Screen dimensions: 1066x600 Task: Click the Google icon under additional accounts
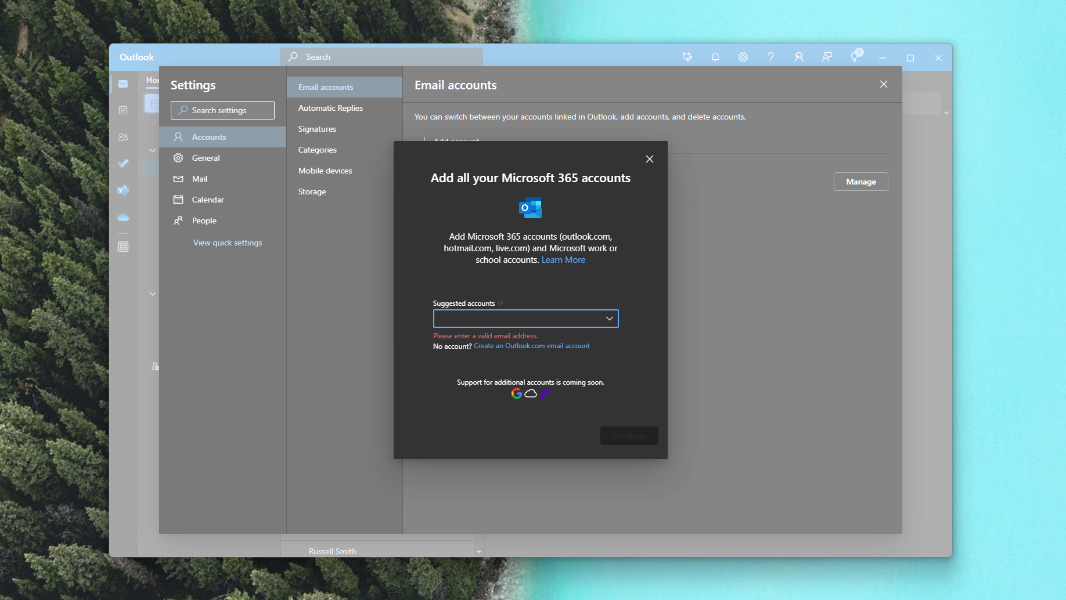(517, 394)
